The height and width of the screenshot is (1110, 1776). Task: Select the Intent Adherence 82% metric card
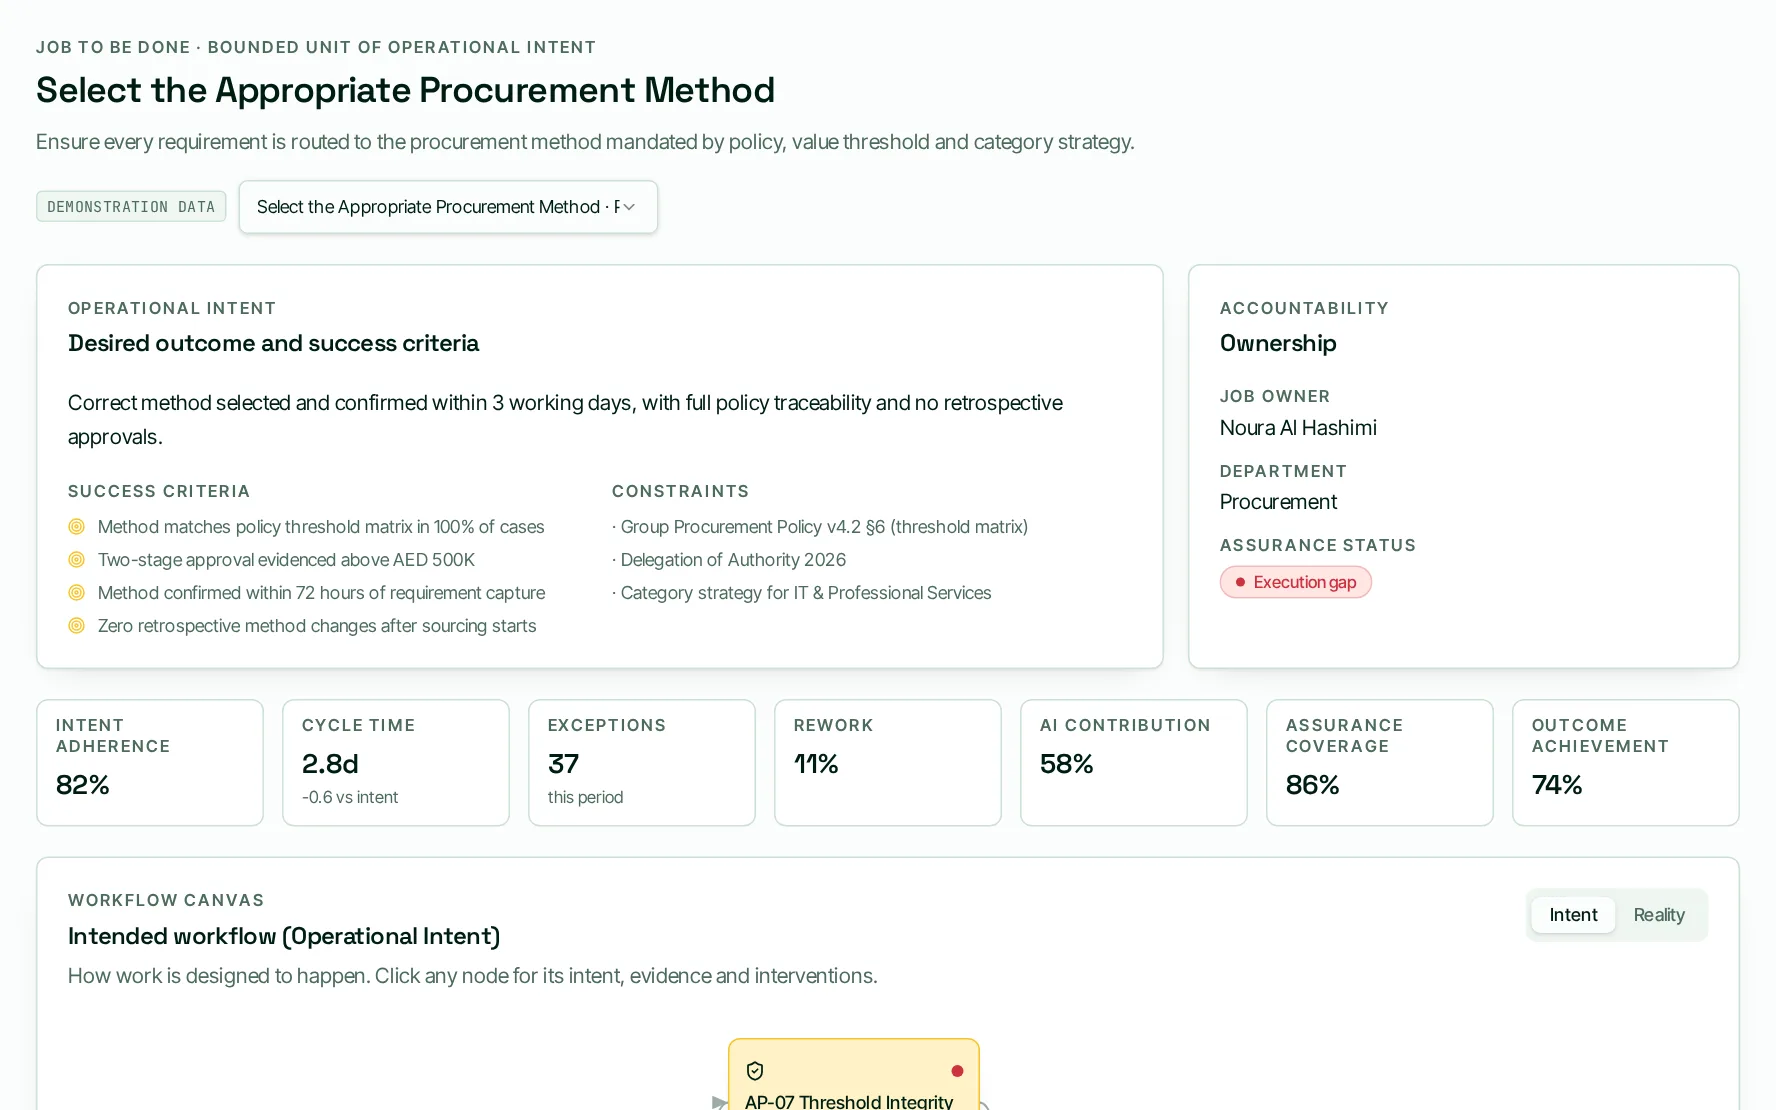(x=150, y=763)
